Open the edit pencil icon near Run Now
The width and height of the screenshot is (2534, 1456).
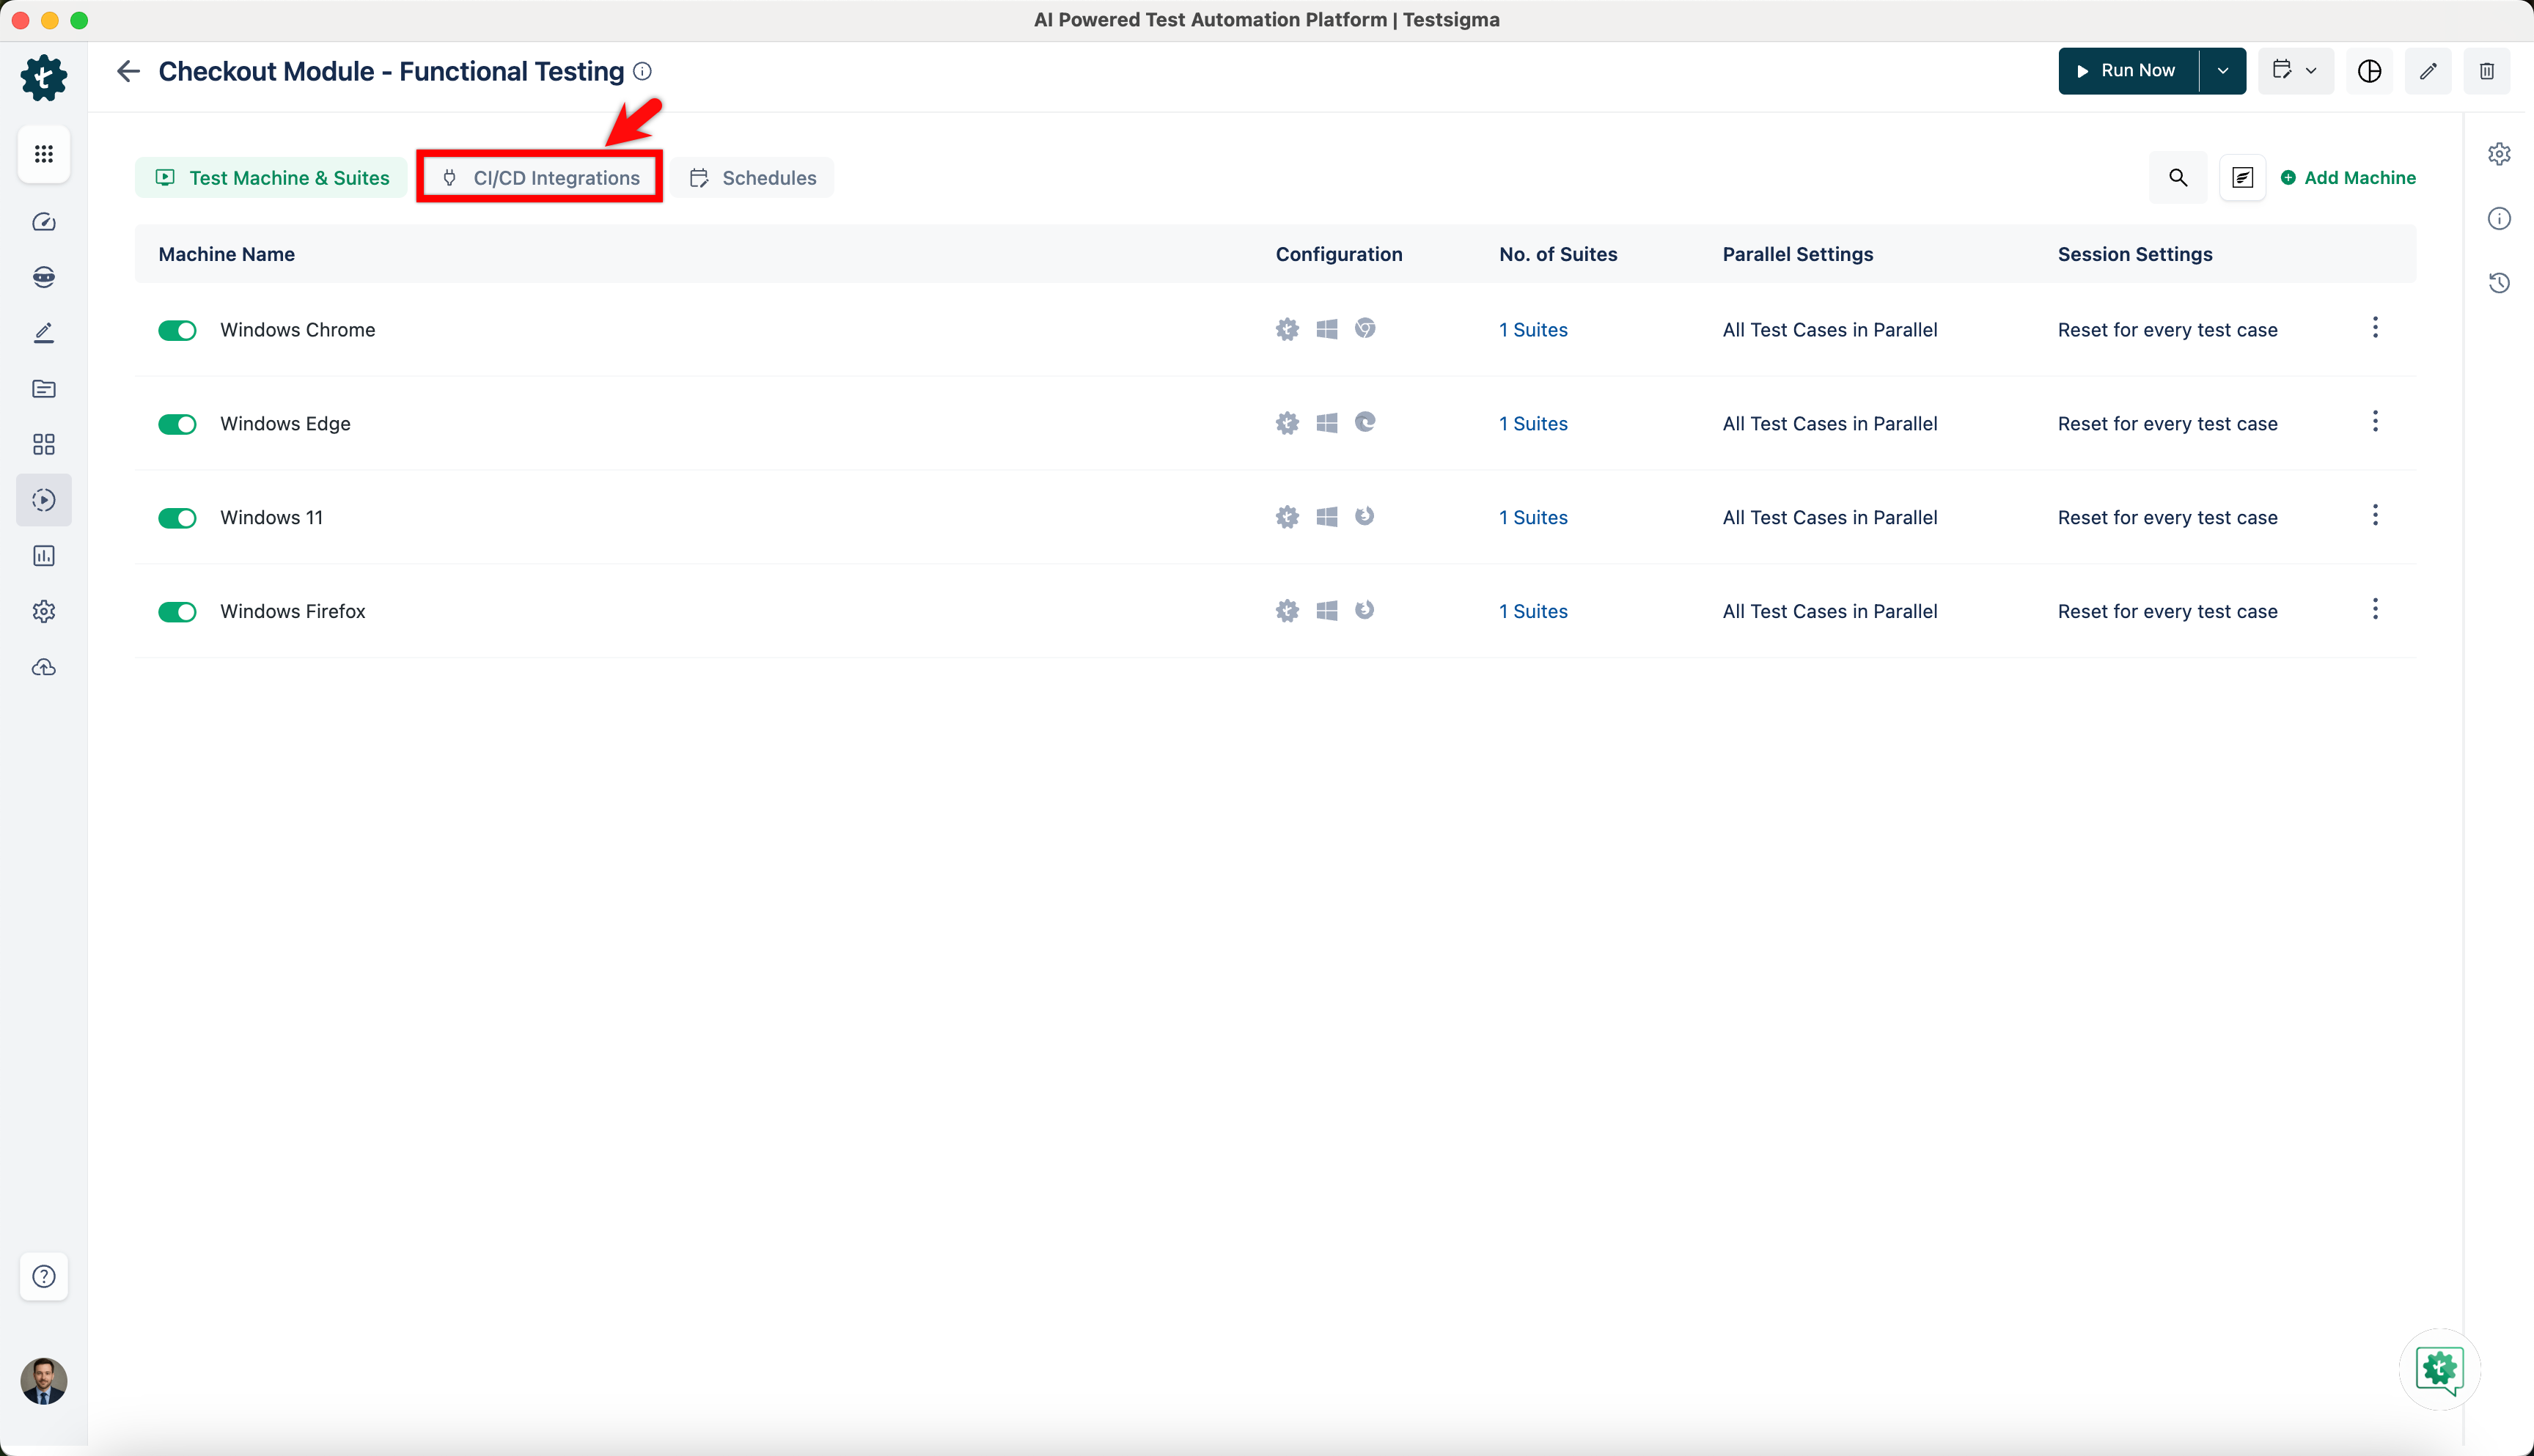coord(2429,71)
